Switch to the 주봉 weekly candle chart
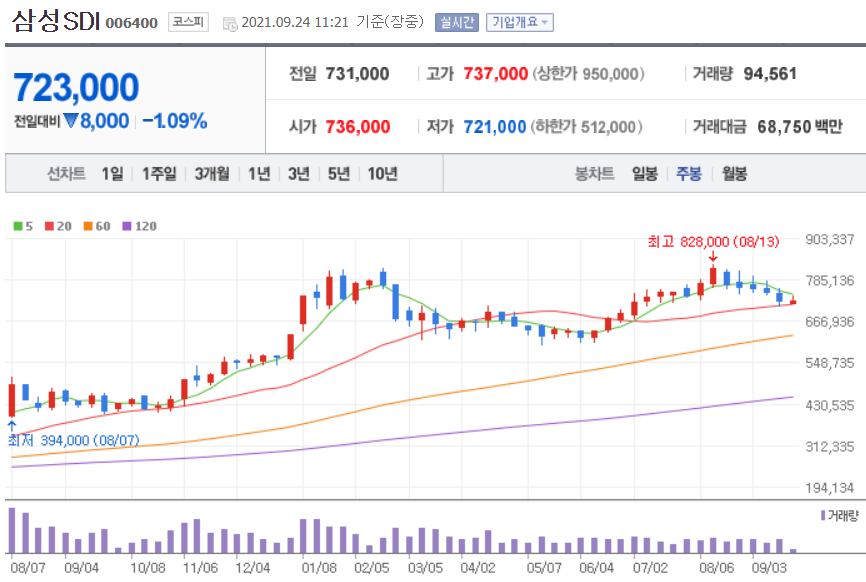Viewport: 866px width, 582px height. click(689, 174)
